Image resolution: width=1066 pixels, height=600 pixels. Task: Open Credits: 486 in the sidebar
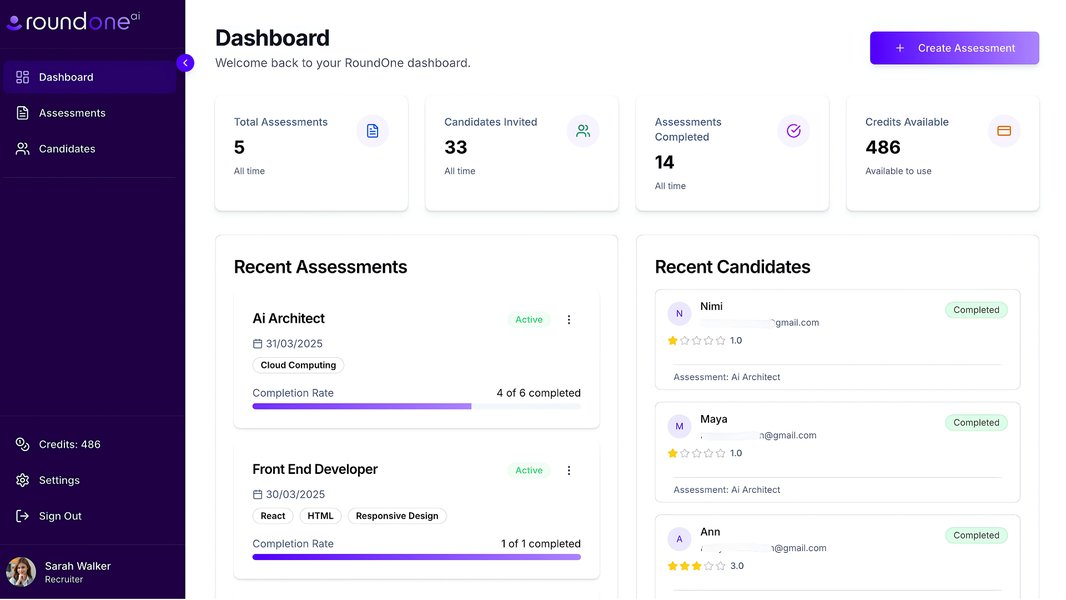click(x=90, y=444)
